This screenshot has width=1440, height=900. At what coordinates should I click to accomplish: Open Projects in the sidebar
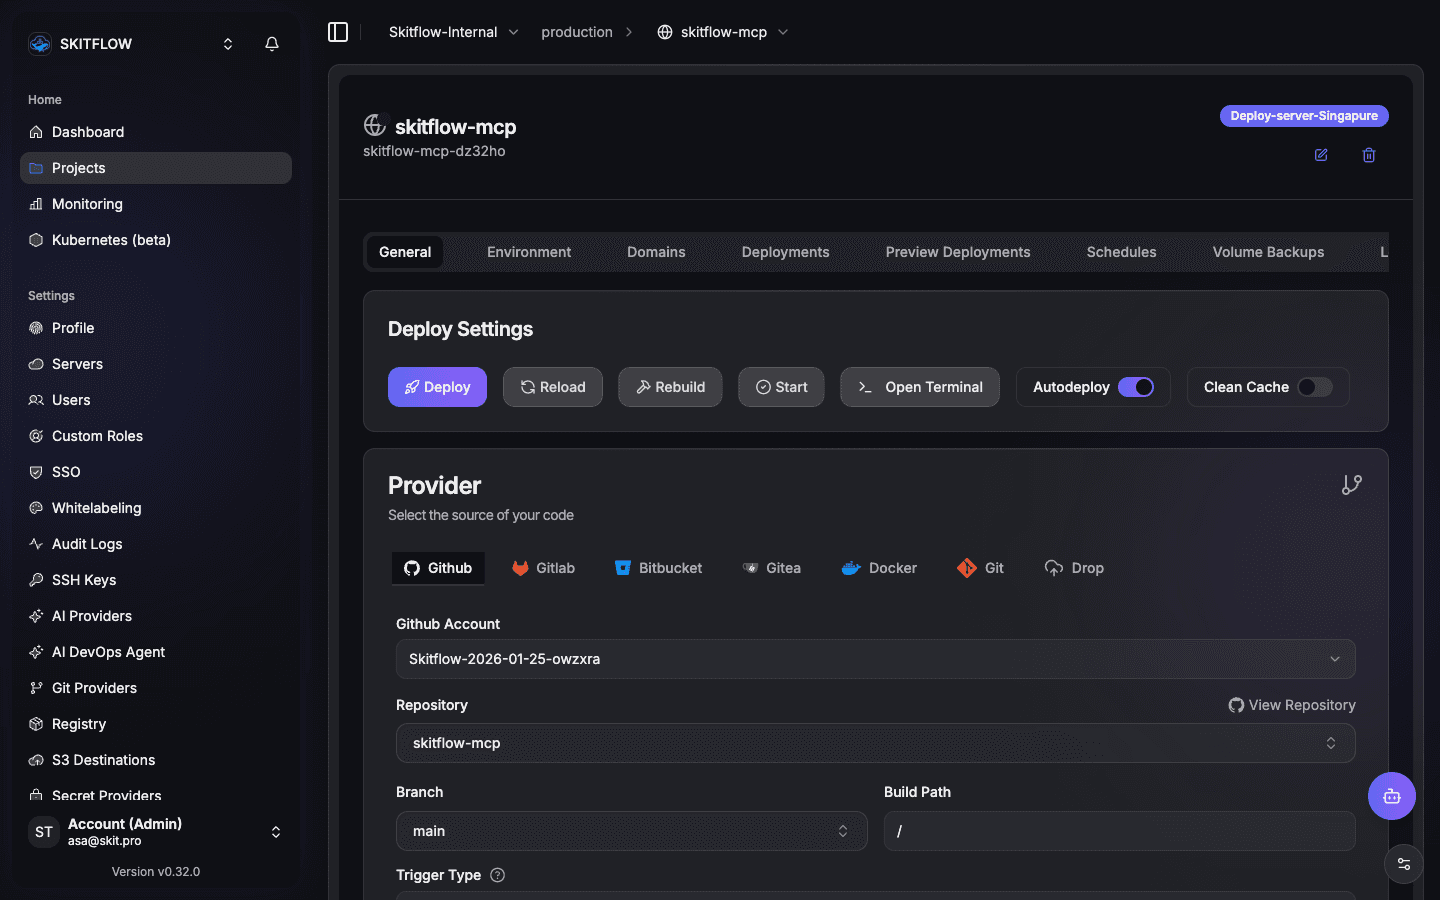[x=156, y=168]
